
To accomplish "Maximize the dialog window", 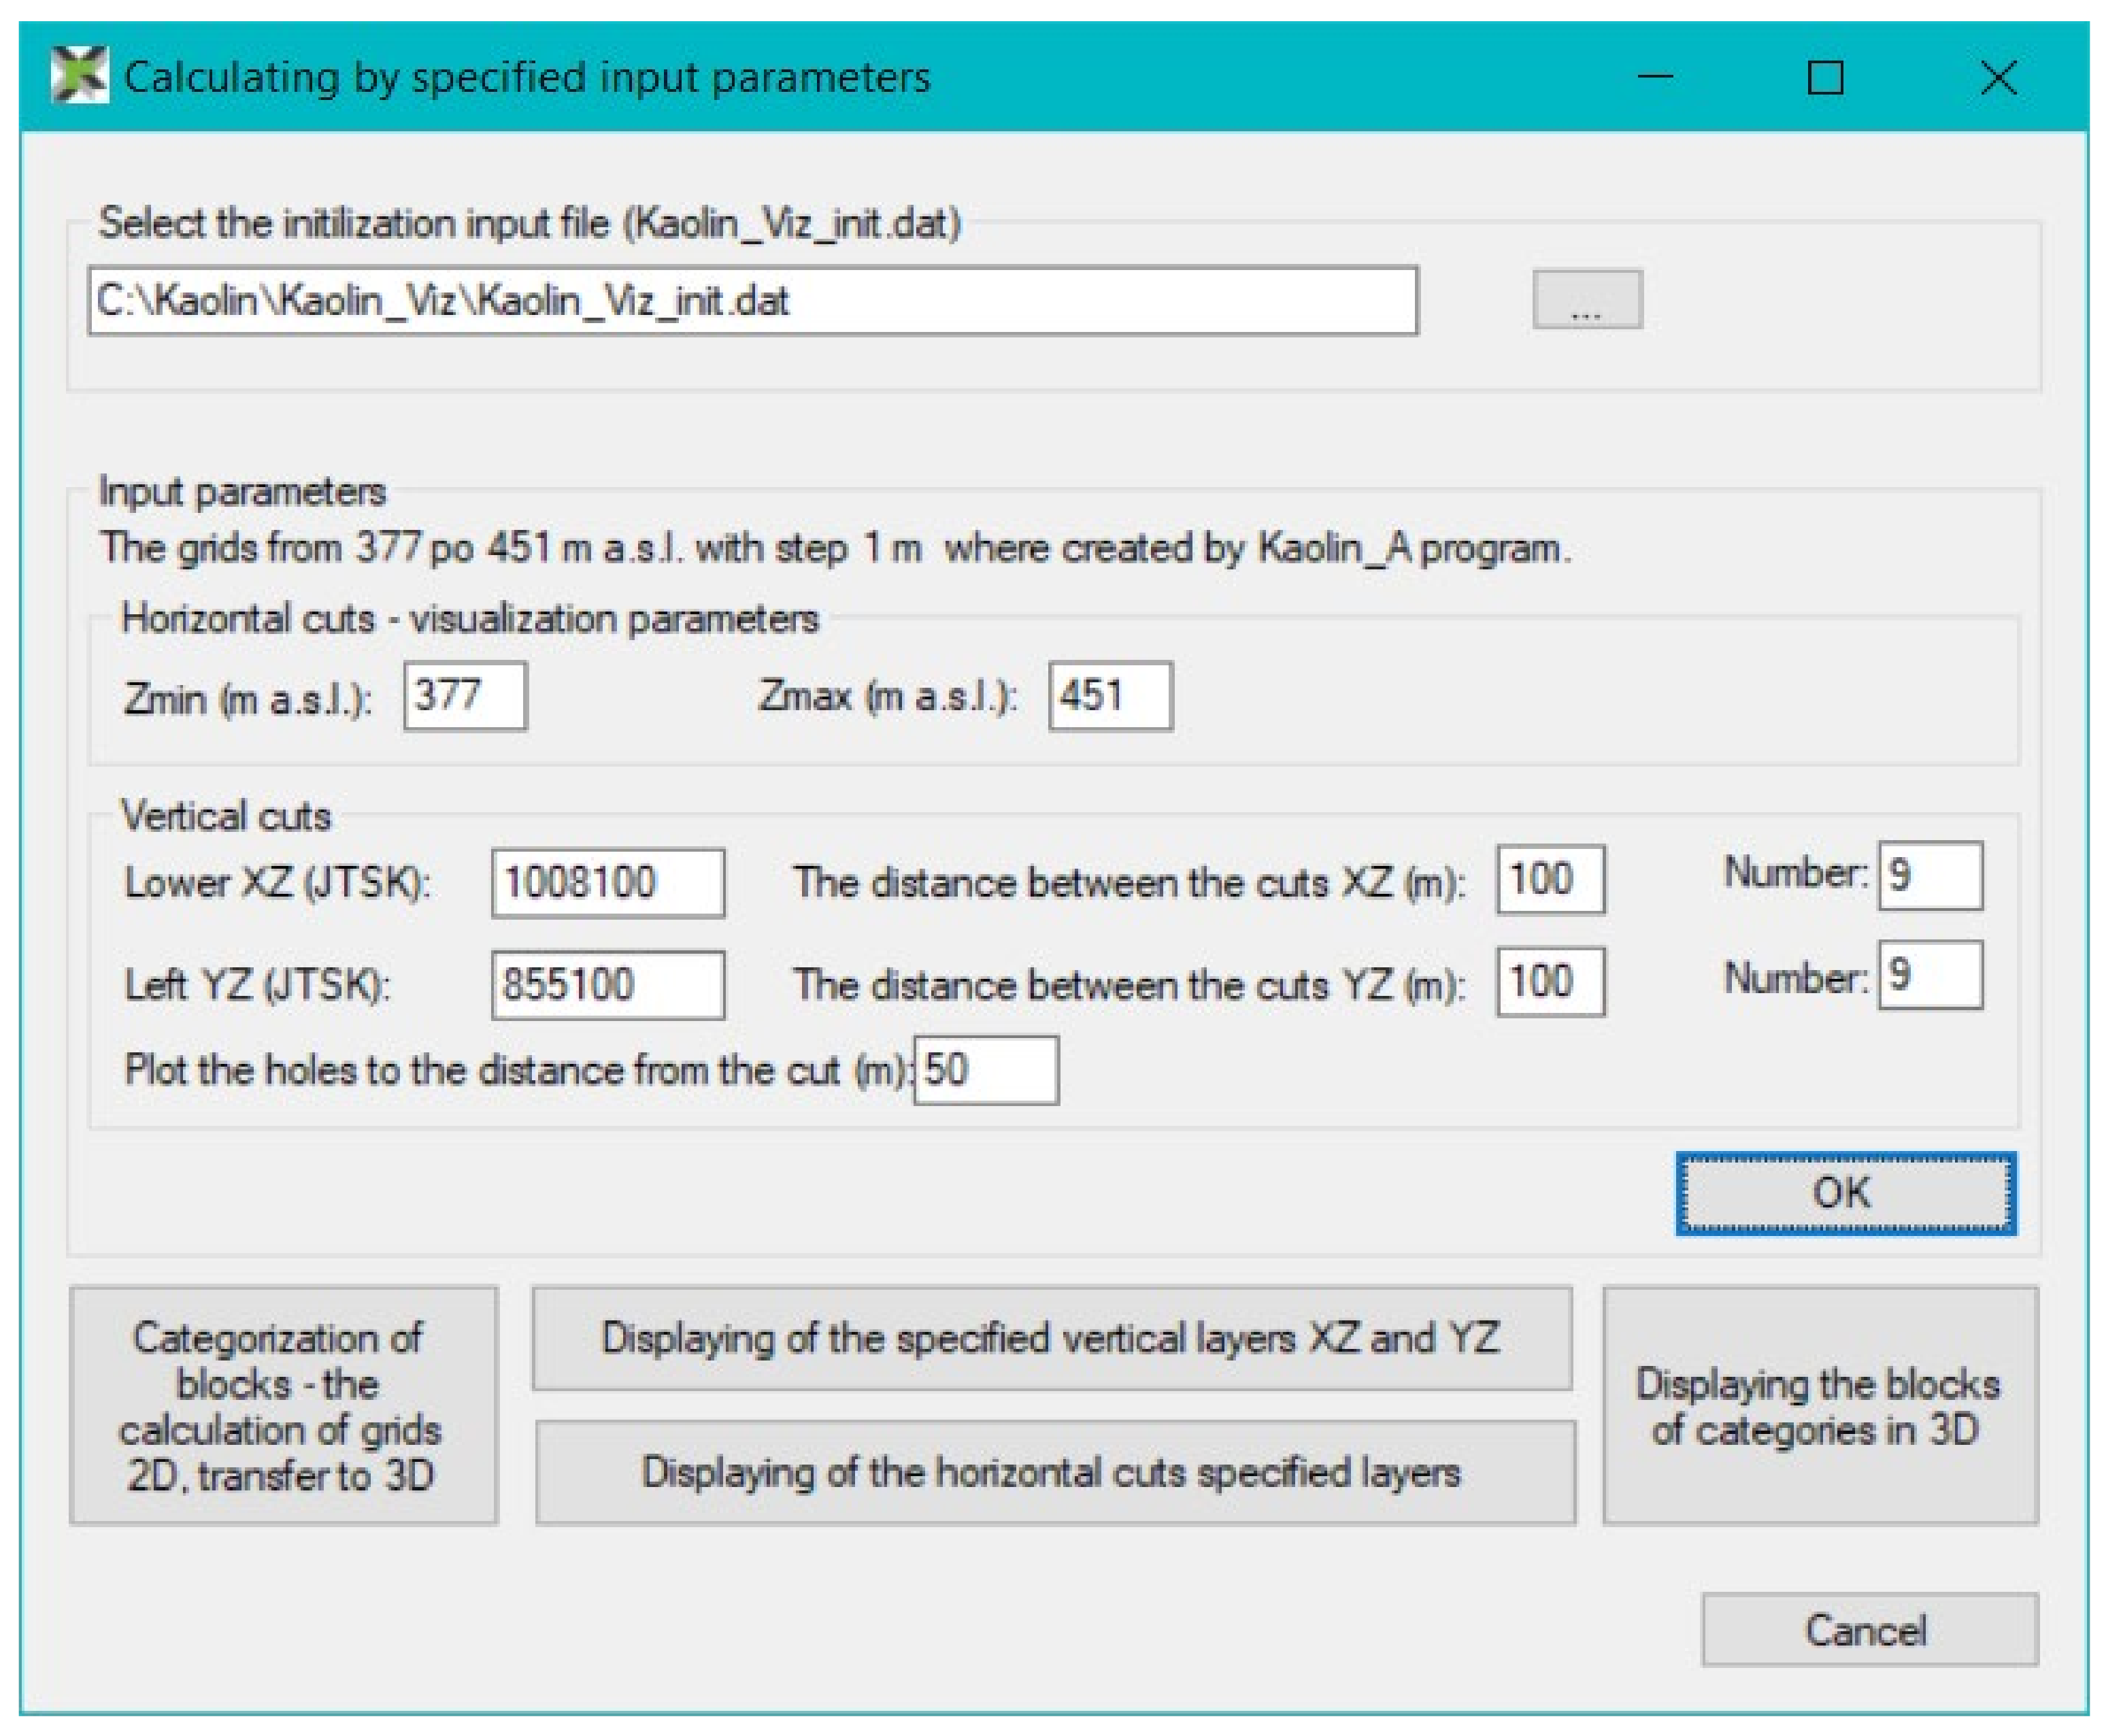I will click(1825, 77).
